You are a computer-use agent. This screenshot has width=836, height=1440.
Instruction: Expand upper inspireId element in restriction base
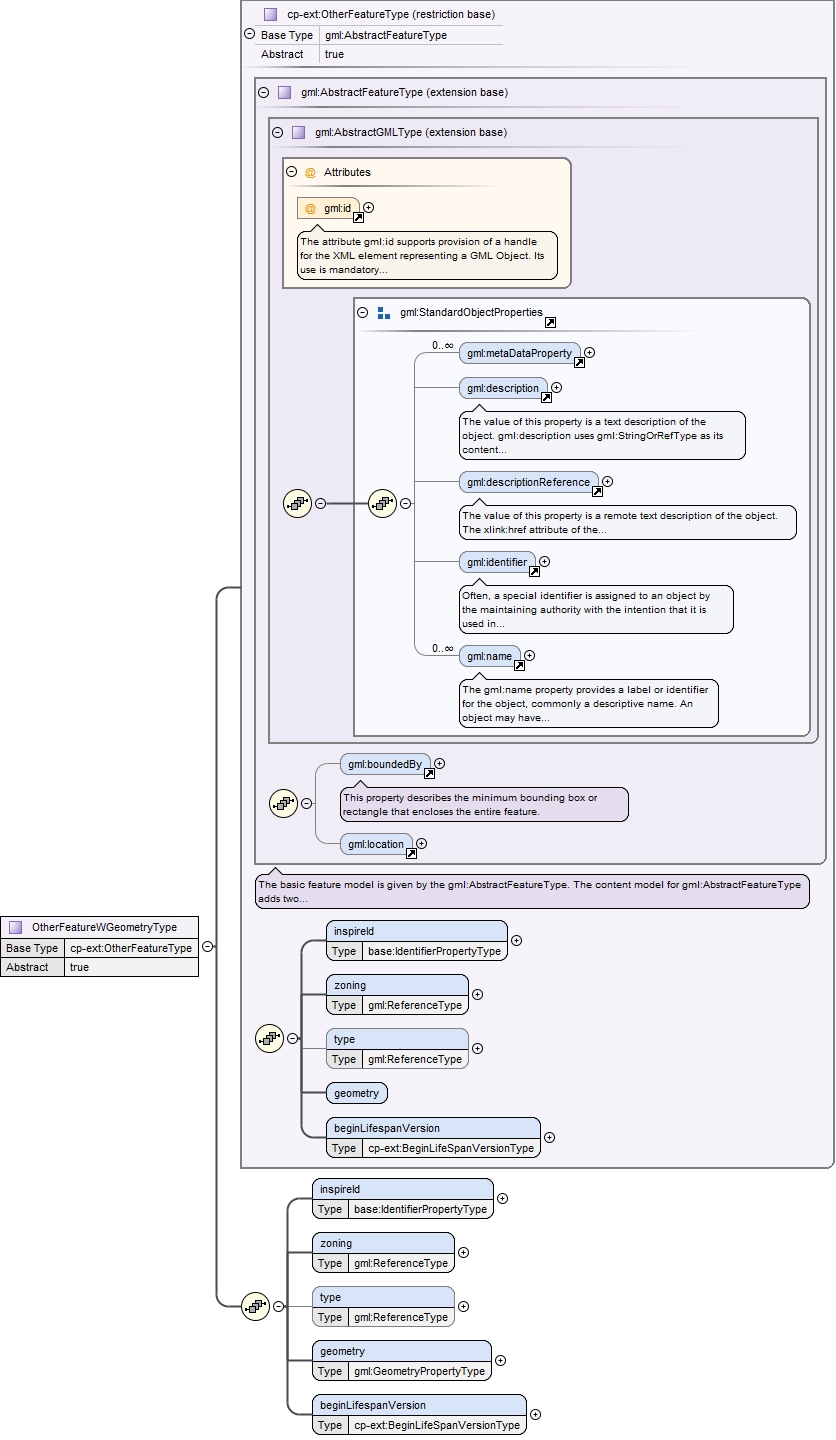click(x=517, y=940)
